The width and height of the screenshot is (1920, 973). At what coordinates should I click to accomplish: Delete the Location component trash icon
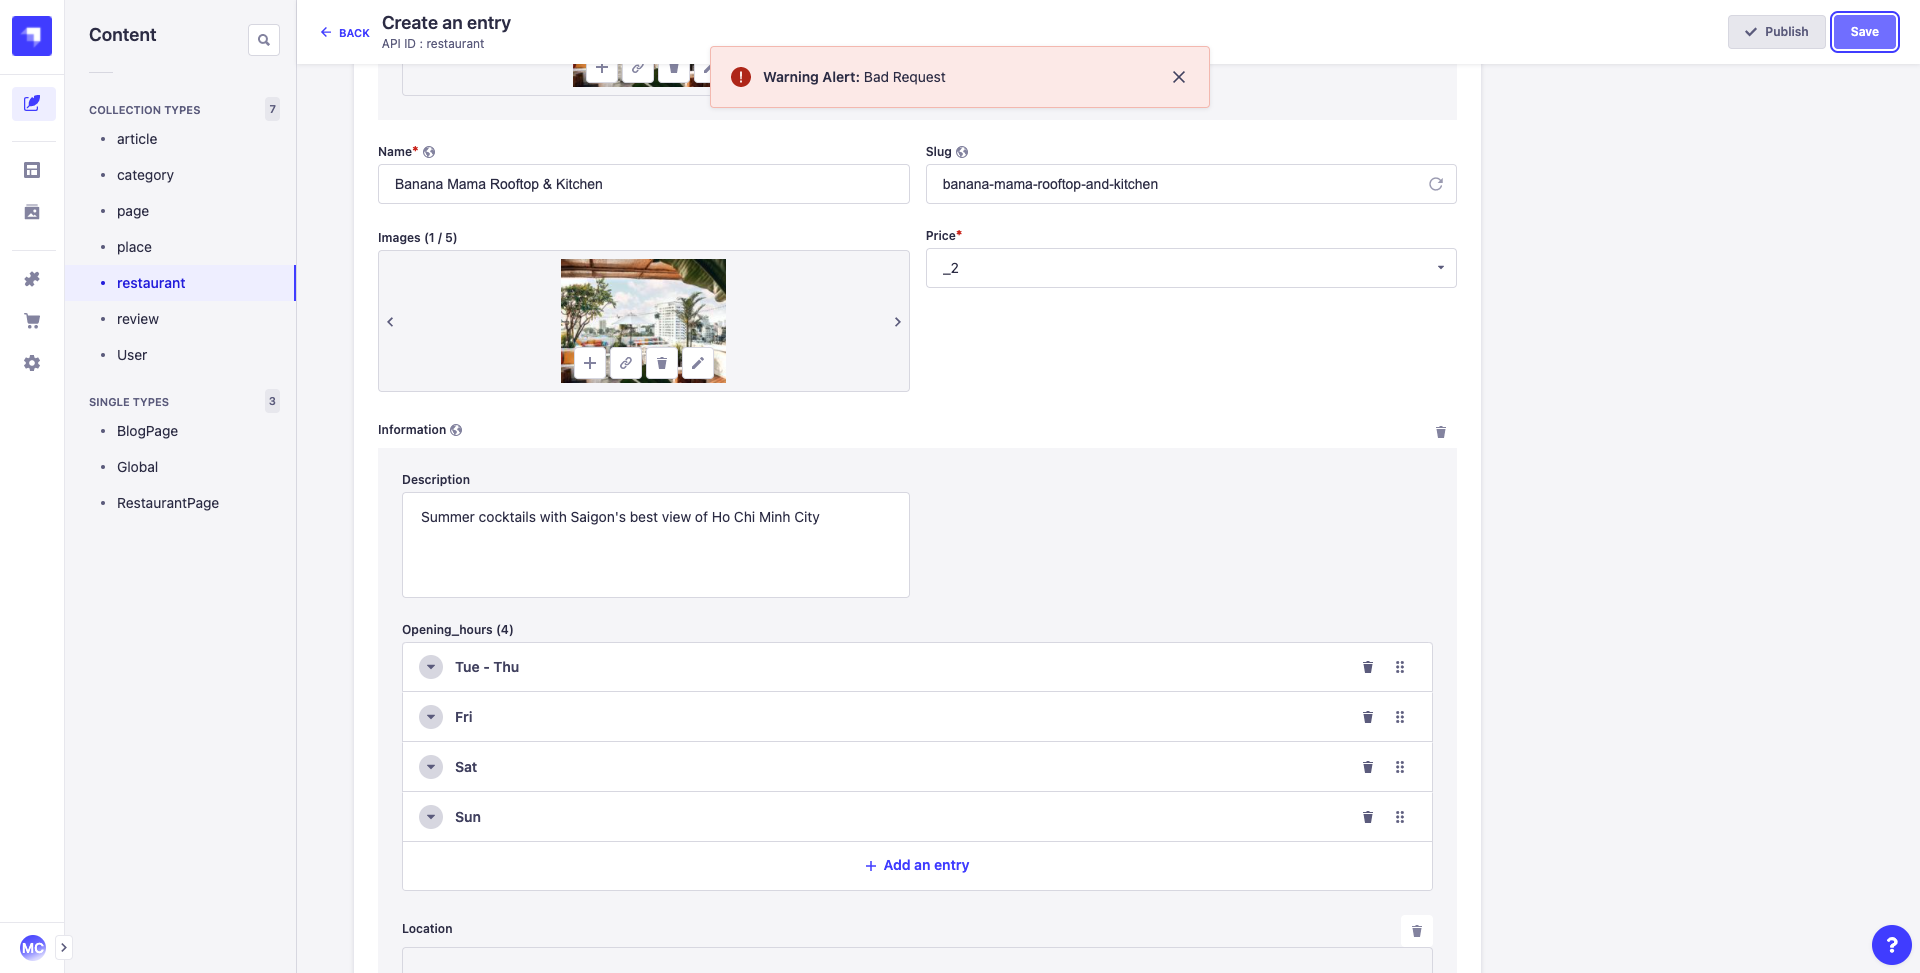point(1417,931)
